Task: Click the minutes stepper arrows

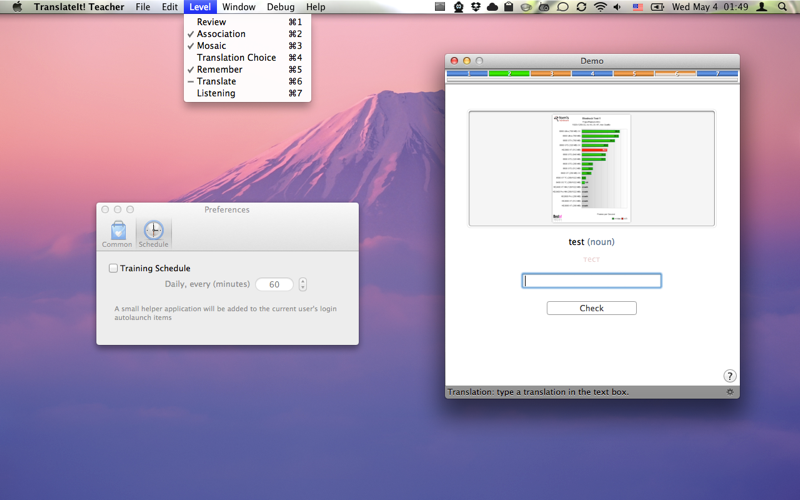Action: pos(303,284)
